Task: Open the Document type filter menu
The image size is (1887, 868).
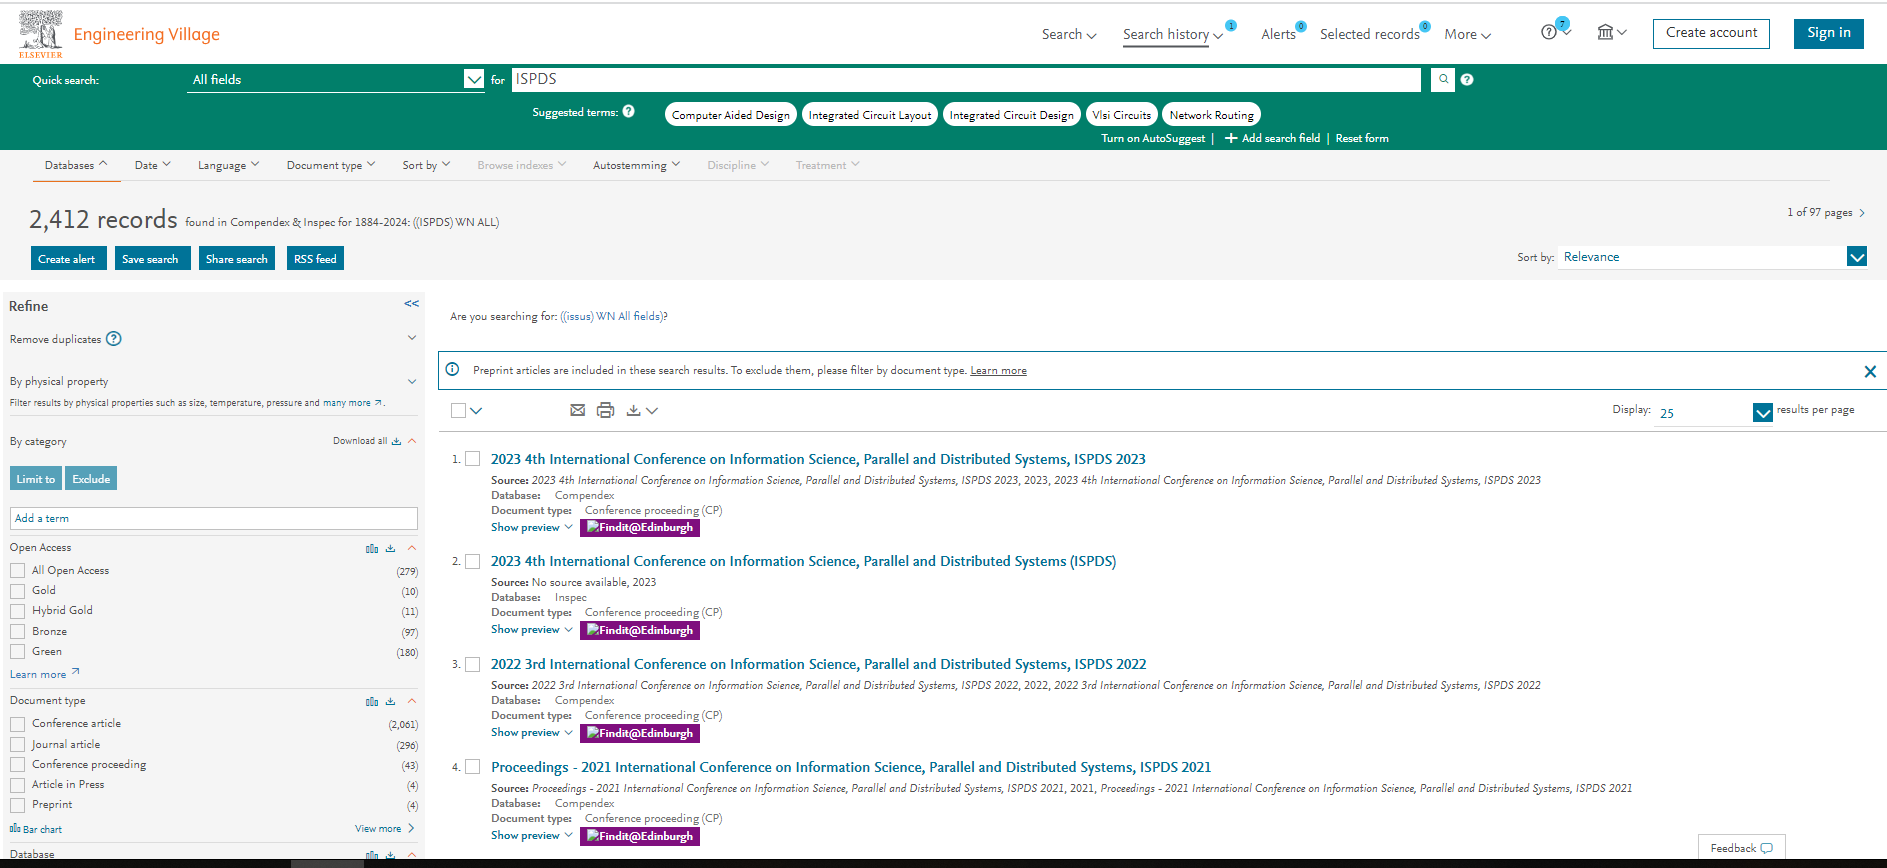Action: point(331,165)
